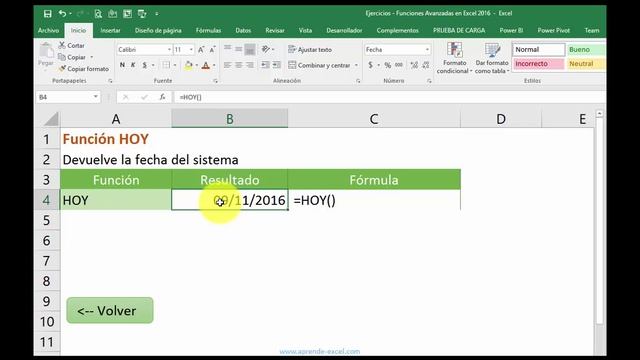
Task: Open the font color dropdown arrow
Action: pos(214,65)
